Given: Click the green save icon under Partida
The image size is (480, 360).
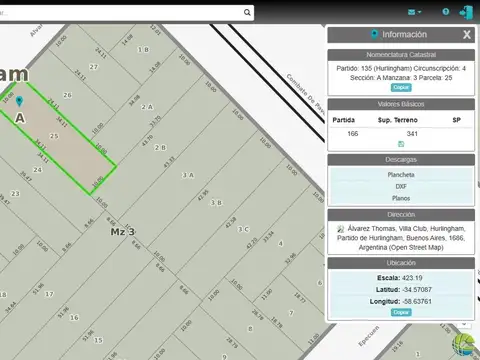Looking at the screenshot, I should click(x=401, y=144).
